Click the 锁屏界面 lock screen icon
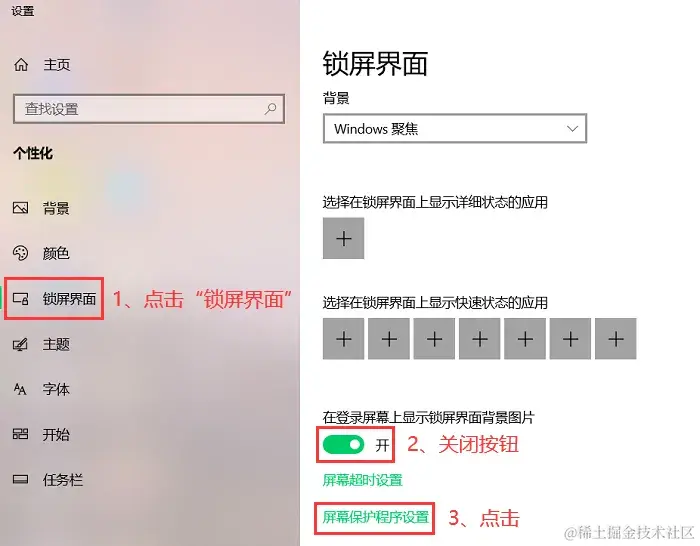Viewport: 700px width, 546px height. coord(21,299)
